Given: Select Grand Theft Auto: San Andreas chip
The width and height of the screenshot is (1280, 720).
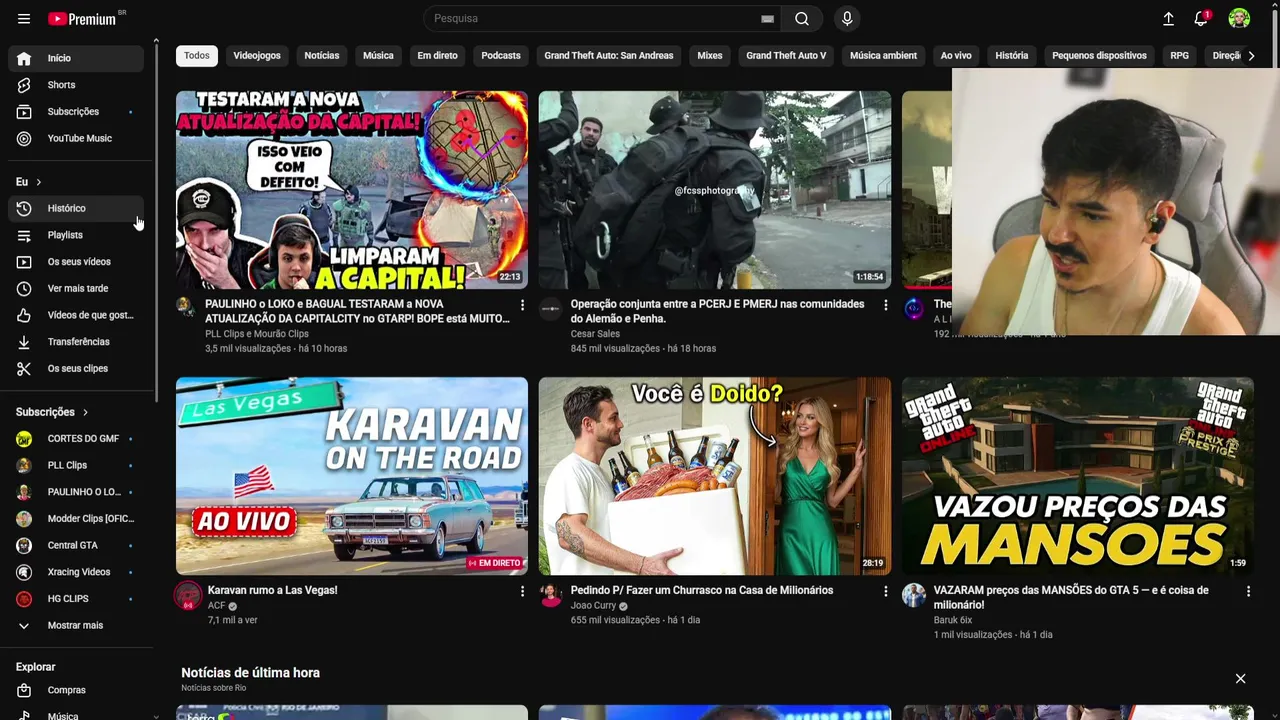Looking at the screenshot, I should [x=609, y=56].
